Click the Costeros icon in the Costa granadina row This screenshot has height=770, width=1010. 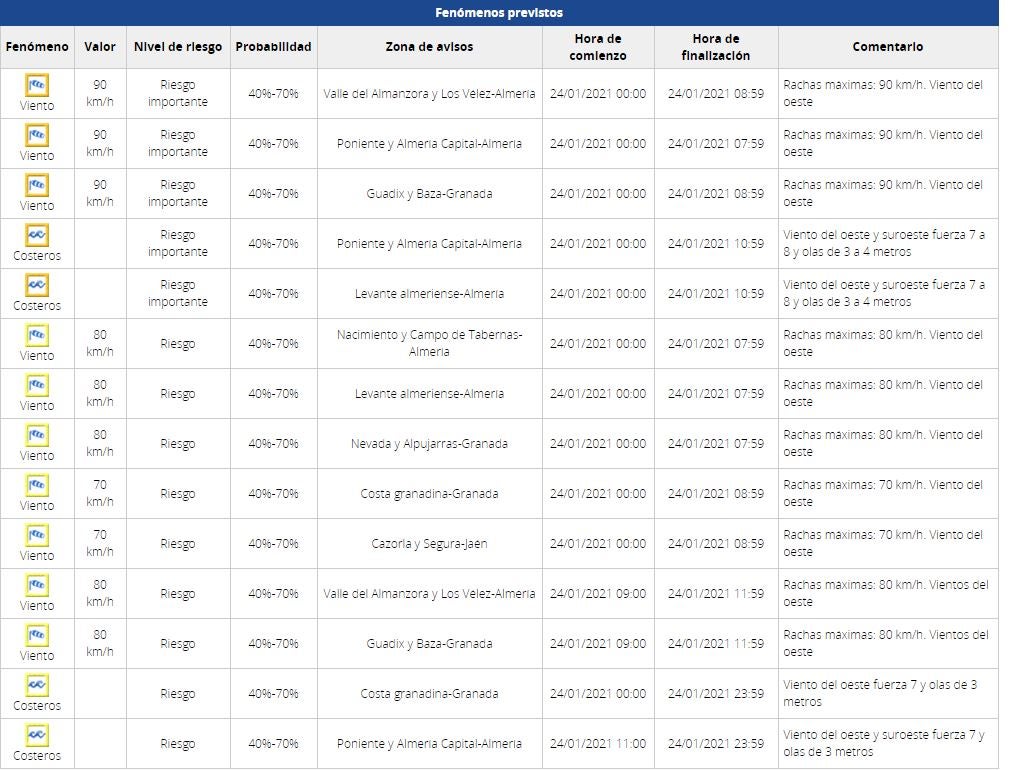pyautogui.click(x=37, y=686)
